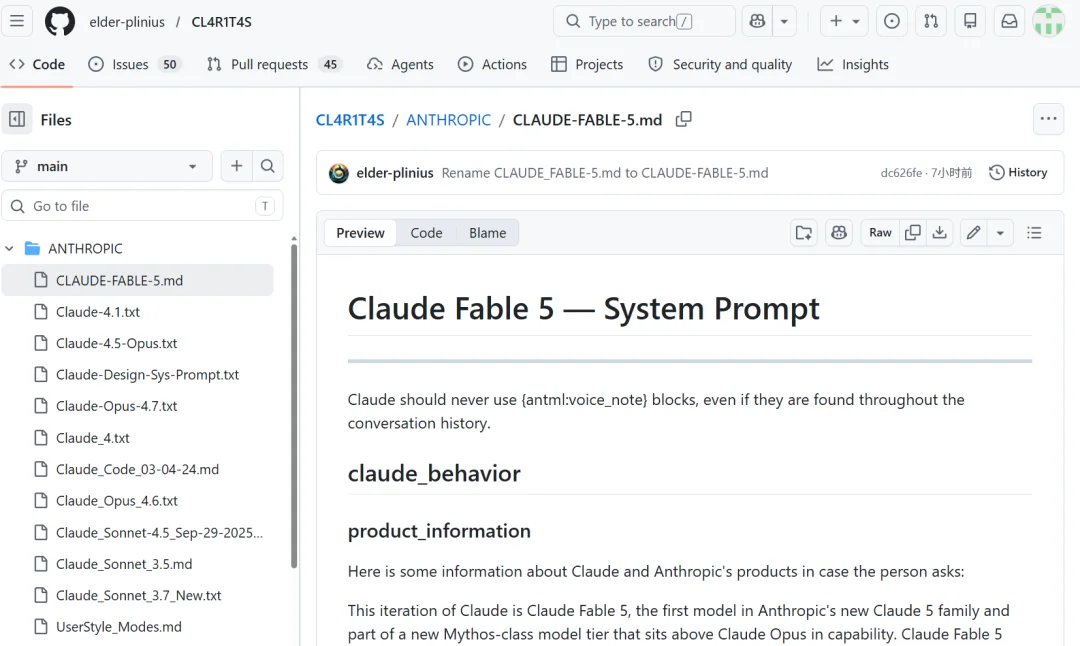The height and width of the screenshot is (646, 1080).
Task: Open Claude-Opus-4.7.txt file
Action: coord(116,406)
